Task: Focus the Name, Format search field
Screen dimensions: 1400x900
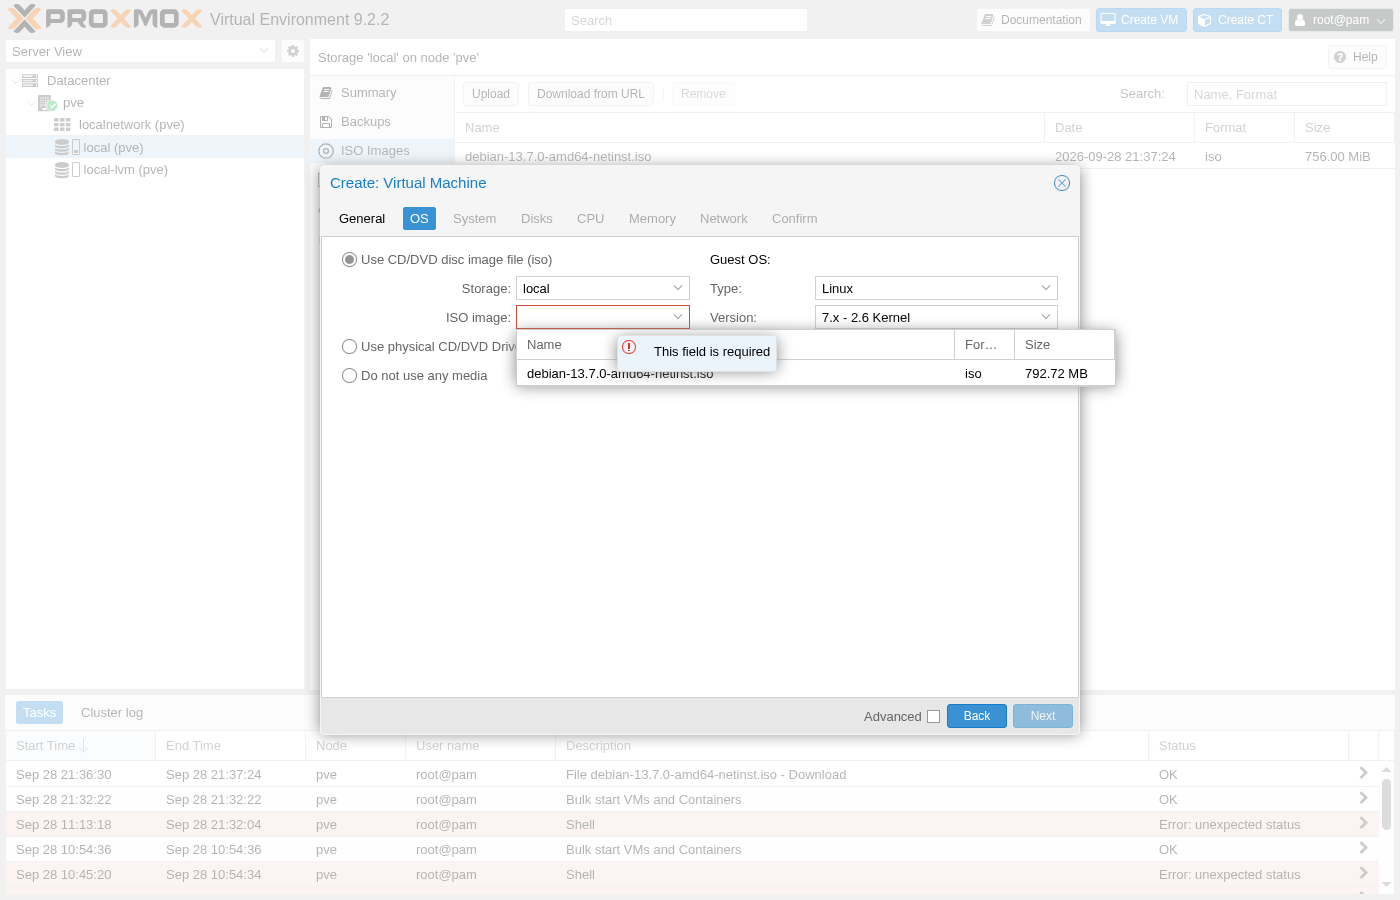Action: [x=1287, y=94]
